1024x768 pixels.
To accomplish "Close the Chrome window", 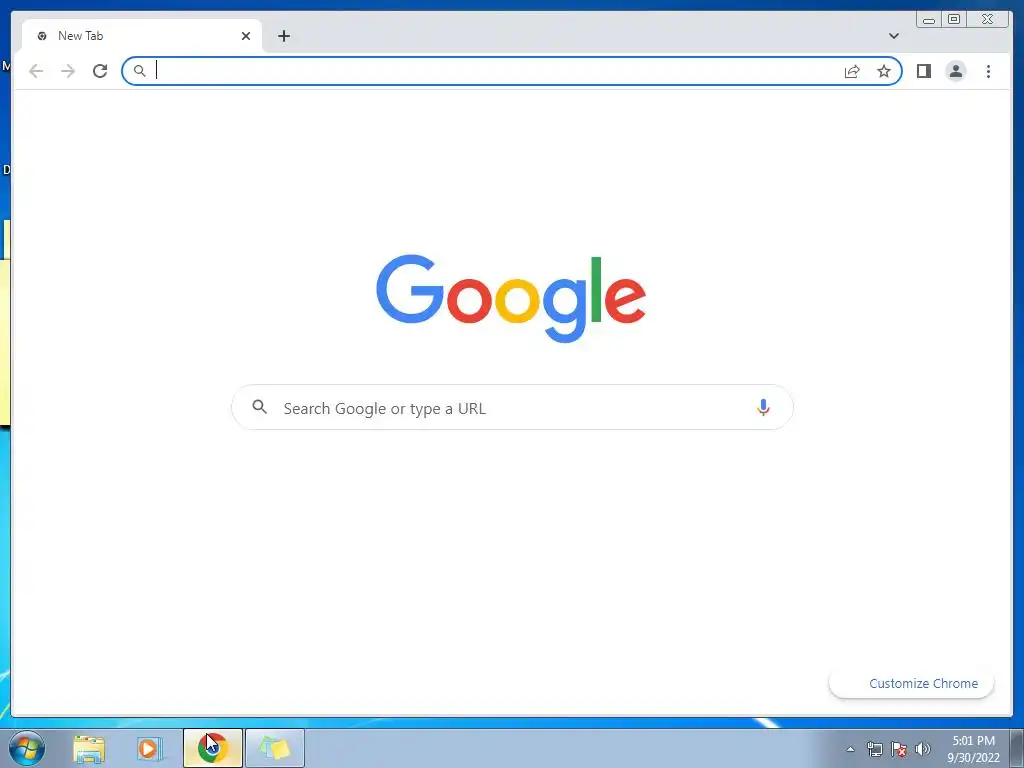I will 988,20.
